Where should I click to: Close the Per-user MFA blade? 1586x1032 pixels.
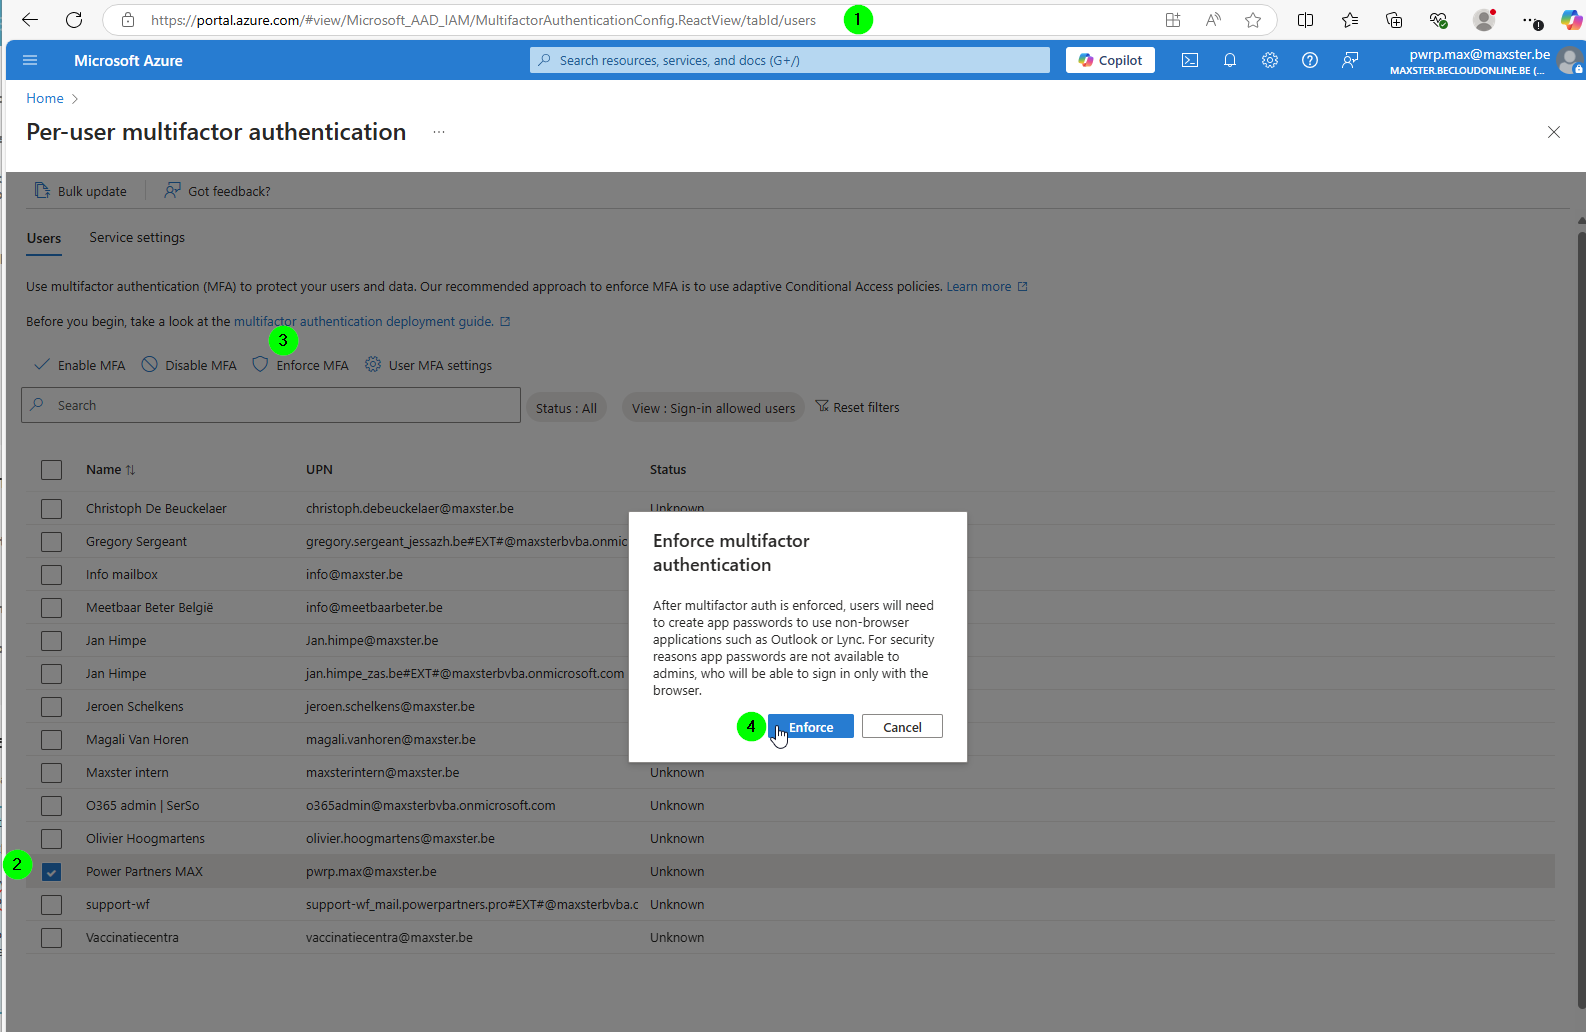(x=1554, y=132)
